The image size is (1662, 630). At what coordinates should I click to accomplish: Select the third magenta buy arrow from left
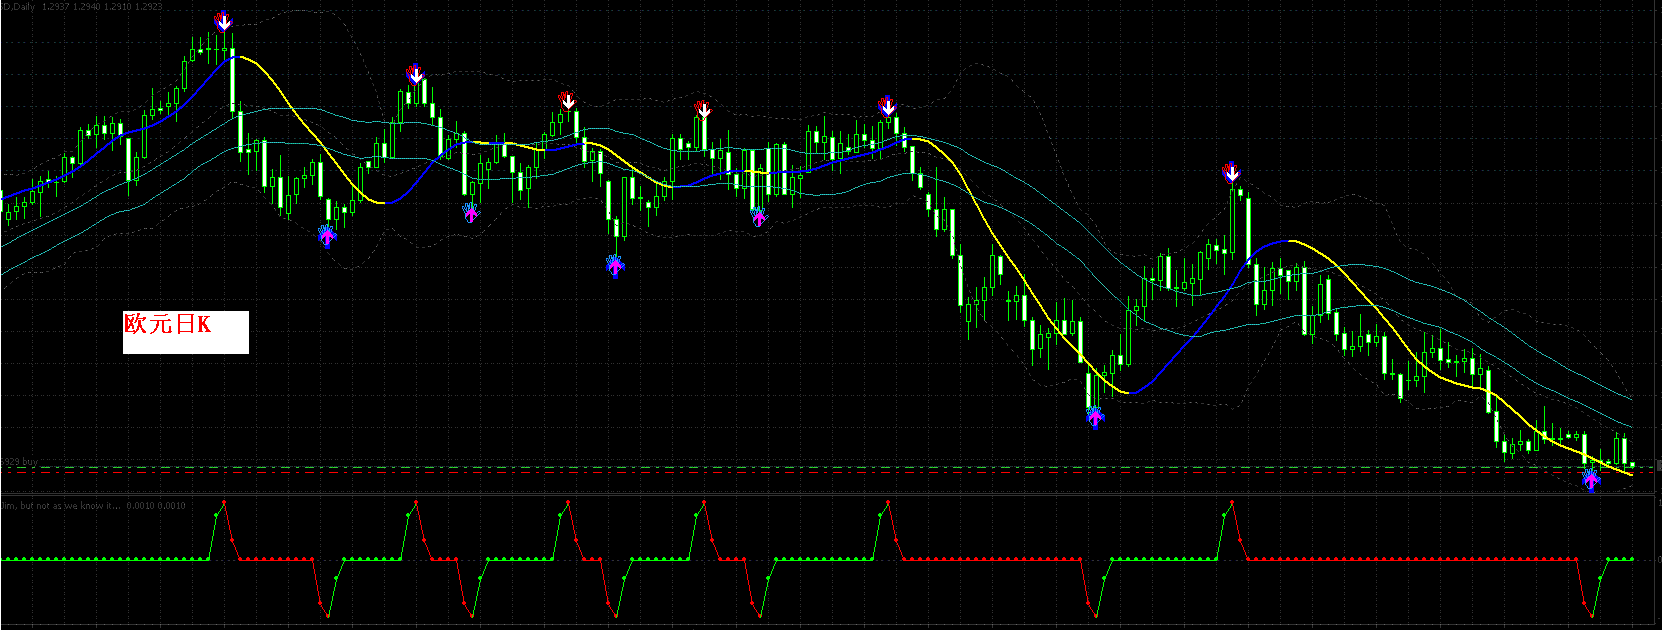(615, 266)
